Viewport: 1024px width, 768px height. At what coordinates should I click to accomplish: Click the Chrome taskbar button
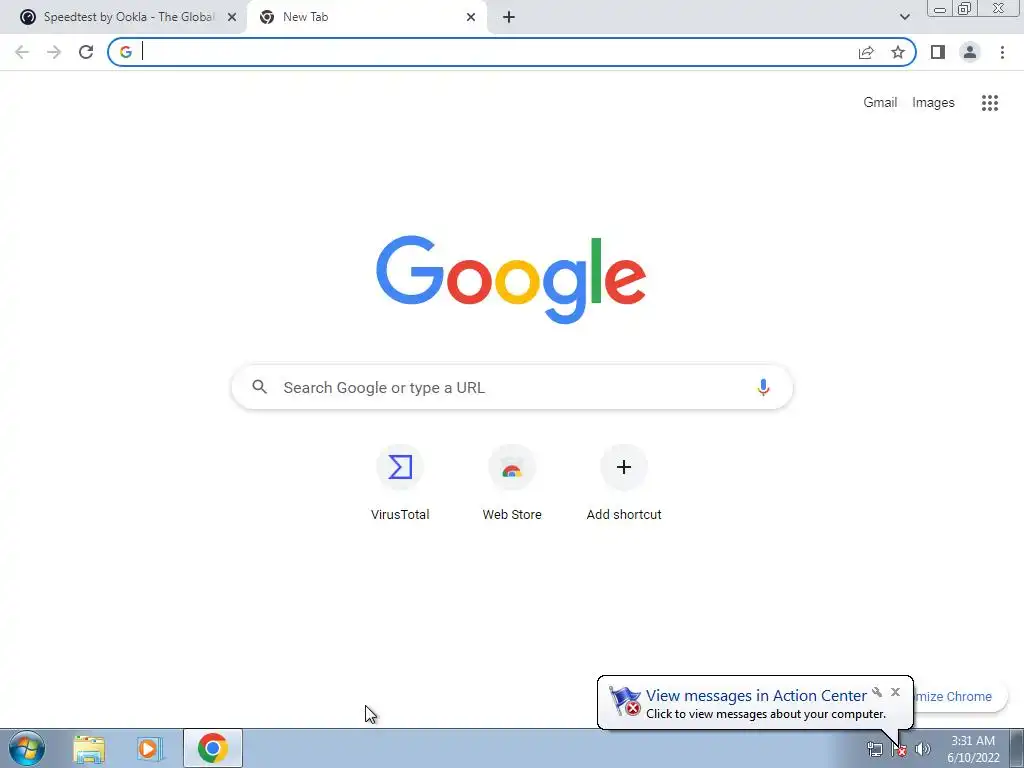pyautogui.click(x=213, y=748)
